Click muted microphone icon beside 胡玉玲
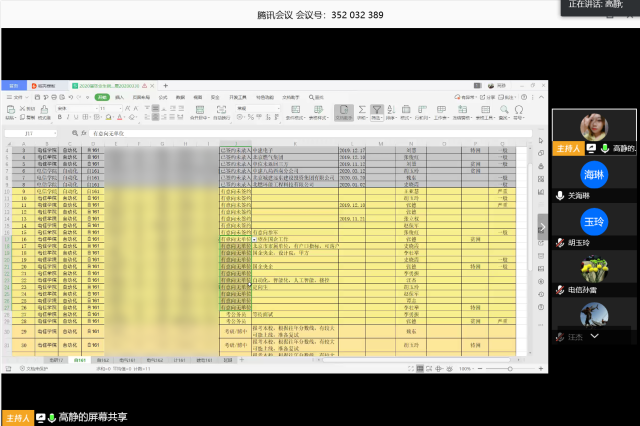 (x=560, y=242)
